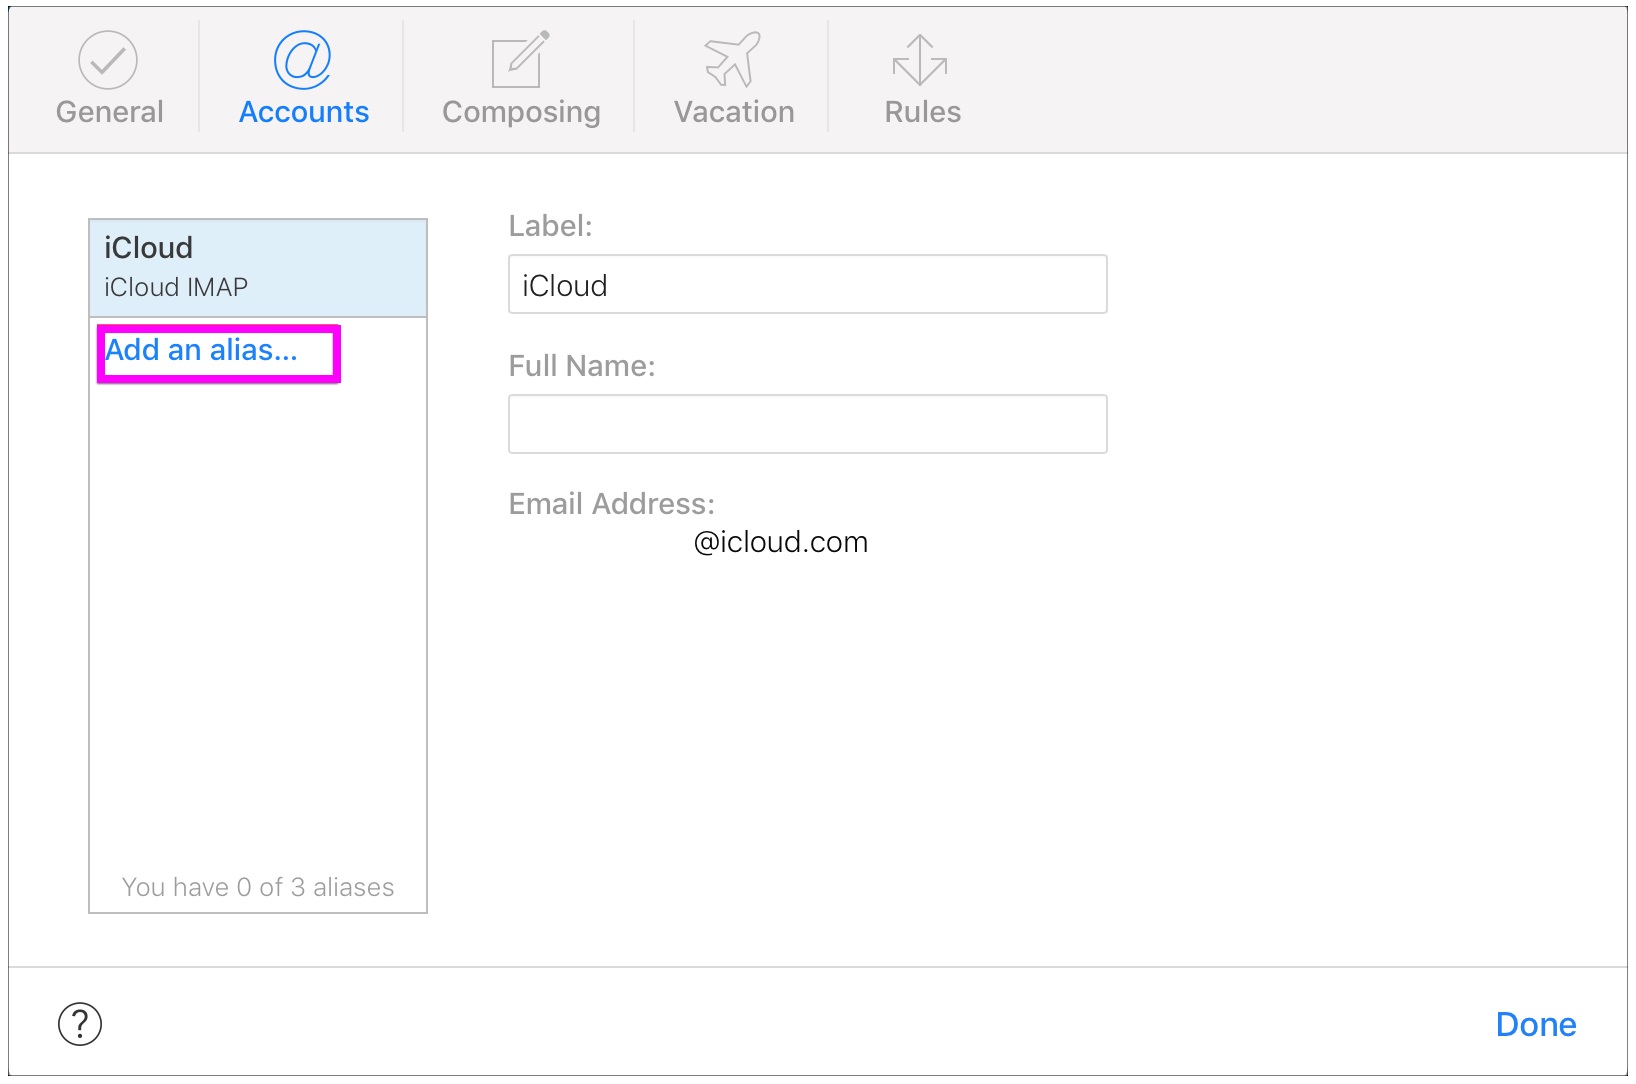The width and height of the screenshot is (1636, 1084).
Task: Select the Accounts tab label
Action: click(x=304, y=112)
